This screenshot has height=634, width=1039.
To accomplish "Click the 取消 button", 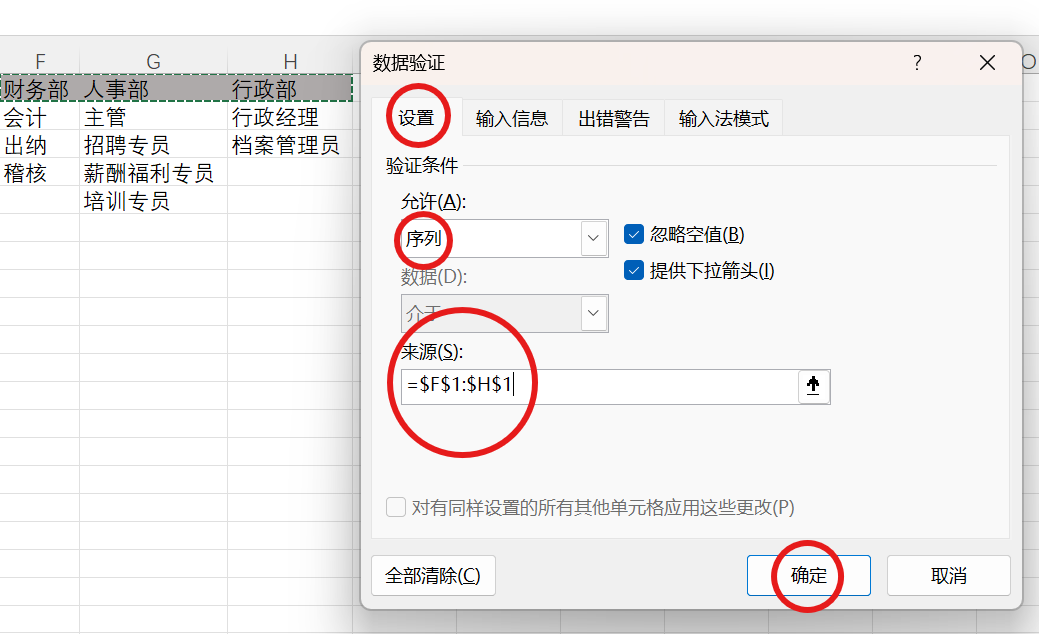I will click(x=948, y=575).
